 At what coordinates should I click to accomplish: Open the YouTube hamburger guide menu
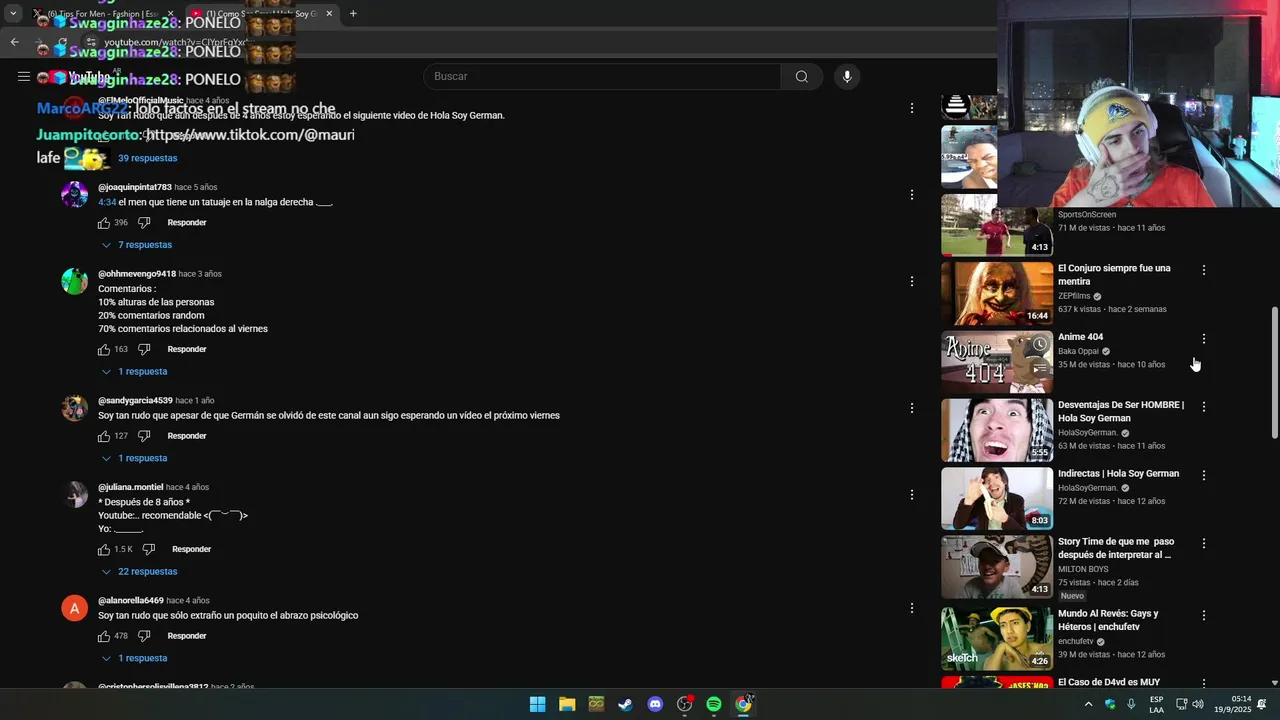click(24, 77)
